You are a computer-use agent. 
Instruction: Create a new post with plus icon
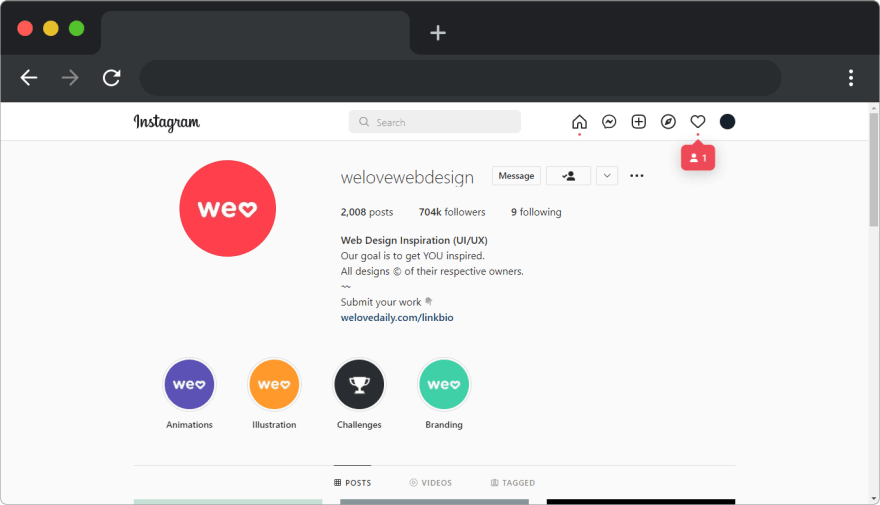(639, 122)
